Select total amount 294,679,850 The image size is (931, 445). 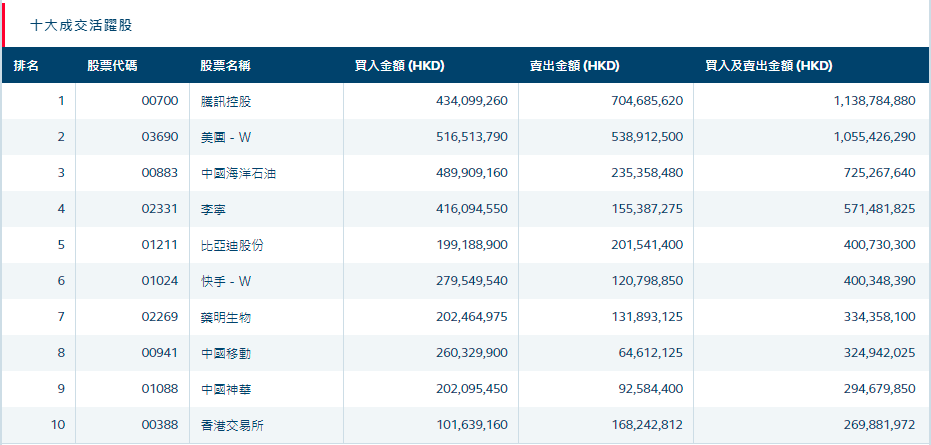(880, 389)
